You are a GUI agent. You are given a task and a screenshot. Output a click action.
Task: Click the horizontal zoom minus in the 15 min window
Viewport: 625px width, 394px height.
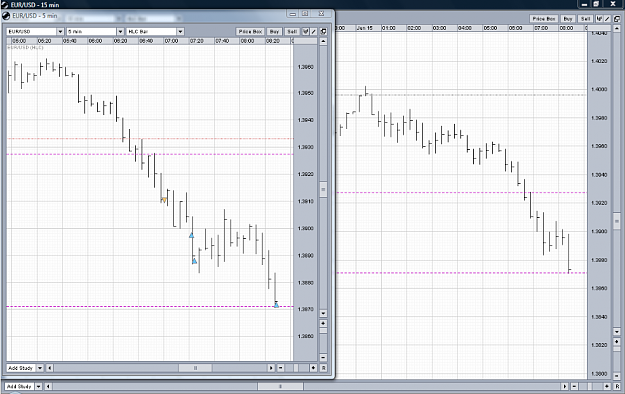tap(574, 386)
